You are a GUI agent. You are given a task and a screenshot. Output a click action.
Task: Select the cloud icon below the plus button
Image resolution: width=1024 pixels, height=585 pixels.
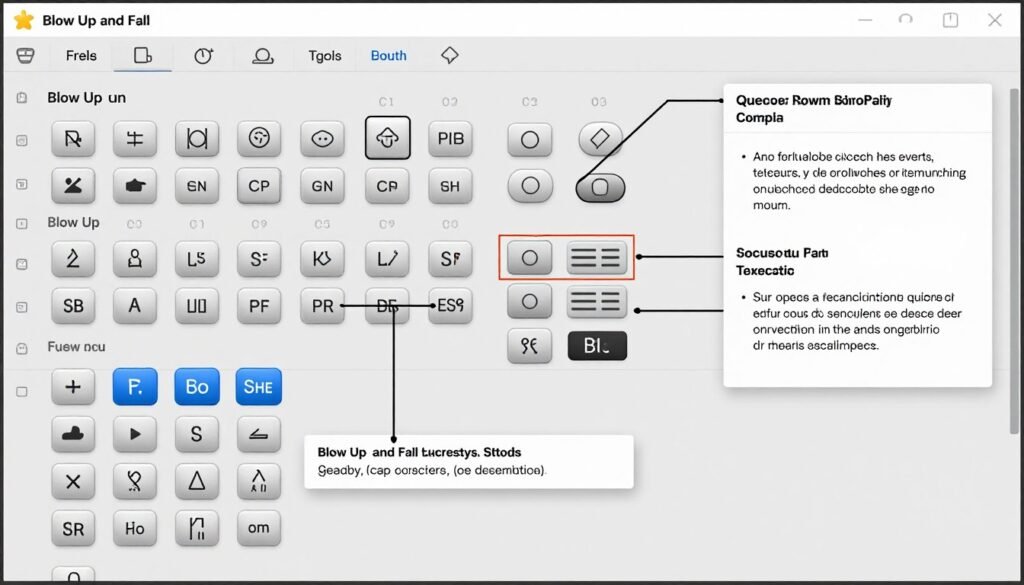(x=73, y=434)
